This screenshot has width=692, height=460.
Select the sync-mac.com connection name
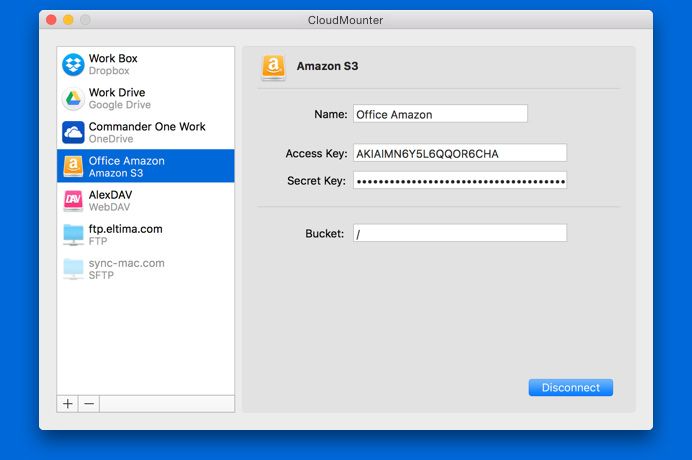point(127,263)
